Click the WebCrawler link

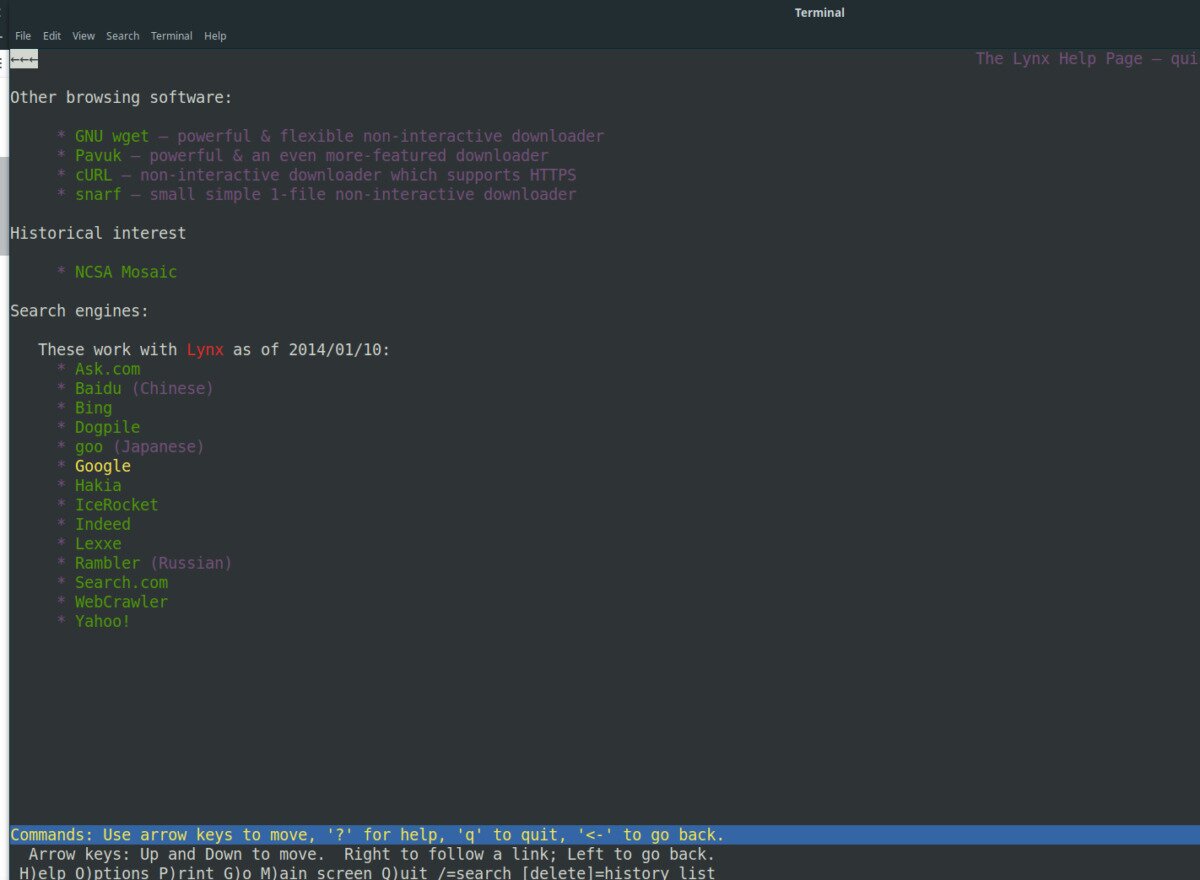tap(121, 602)
